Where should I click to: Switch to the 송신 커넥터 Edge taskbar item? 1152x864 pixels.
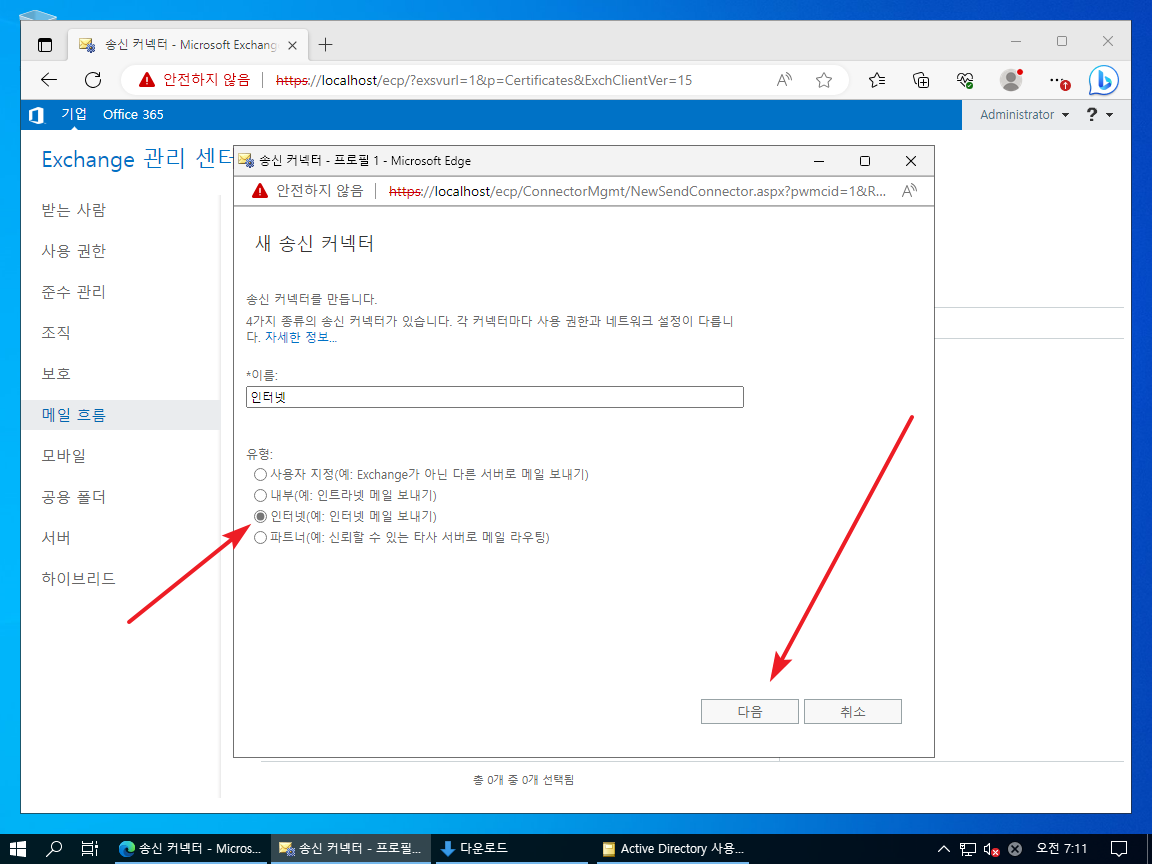pos(190,849)
